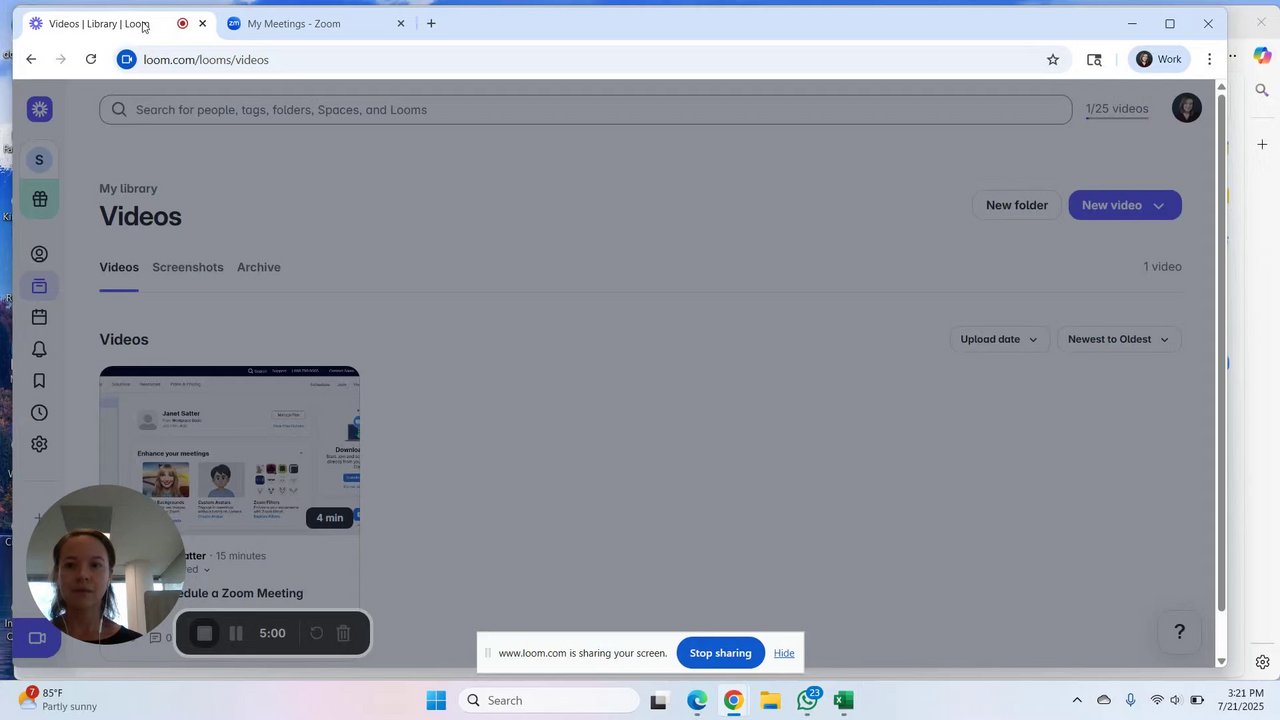Open a new browser tab

point(431,24)
